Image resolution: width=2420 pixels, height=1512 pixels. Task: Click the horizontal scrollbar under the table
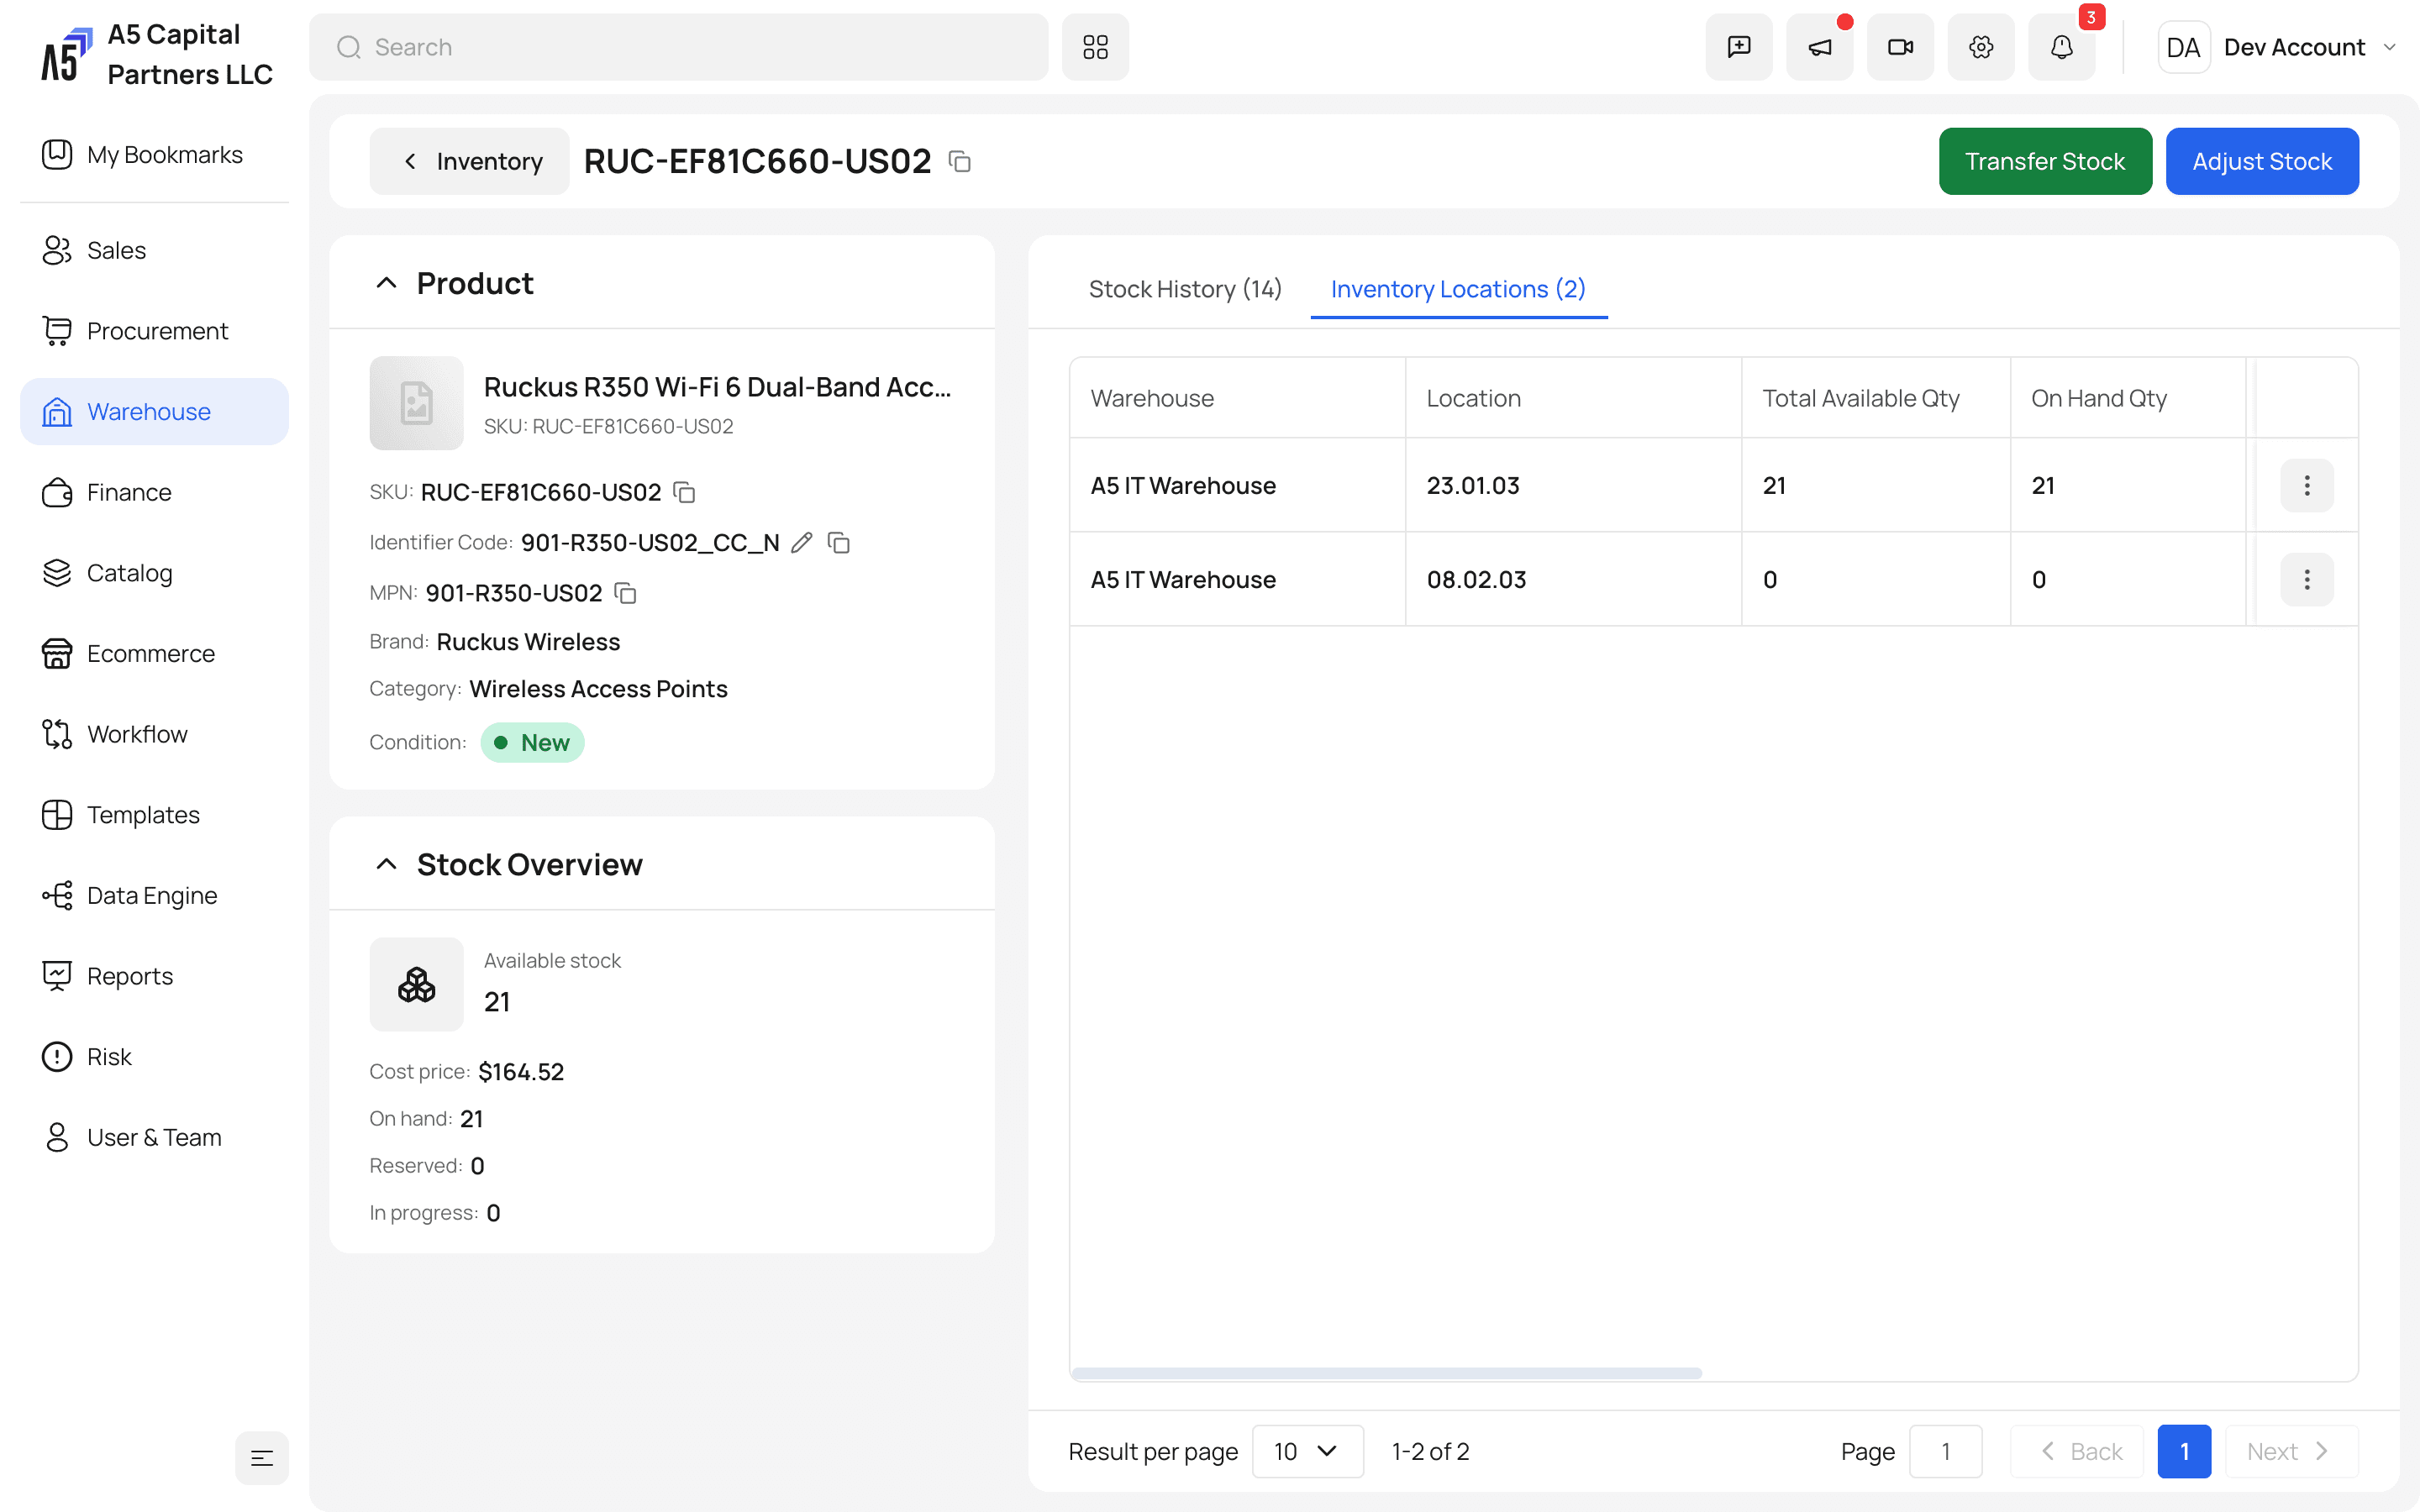click(1386, 1372)
